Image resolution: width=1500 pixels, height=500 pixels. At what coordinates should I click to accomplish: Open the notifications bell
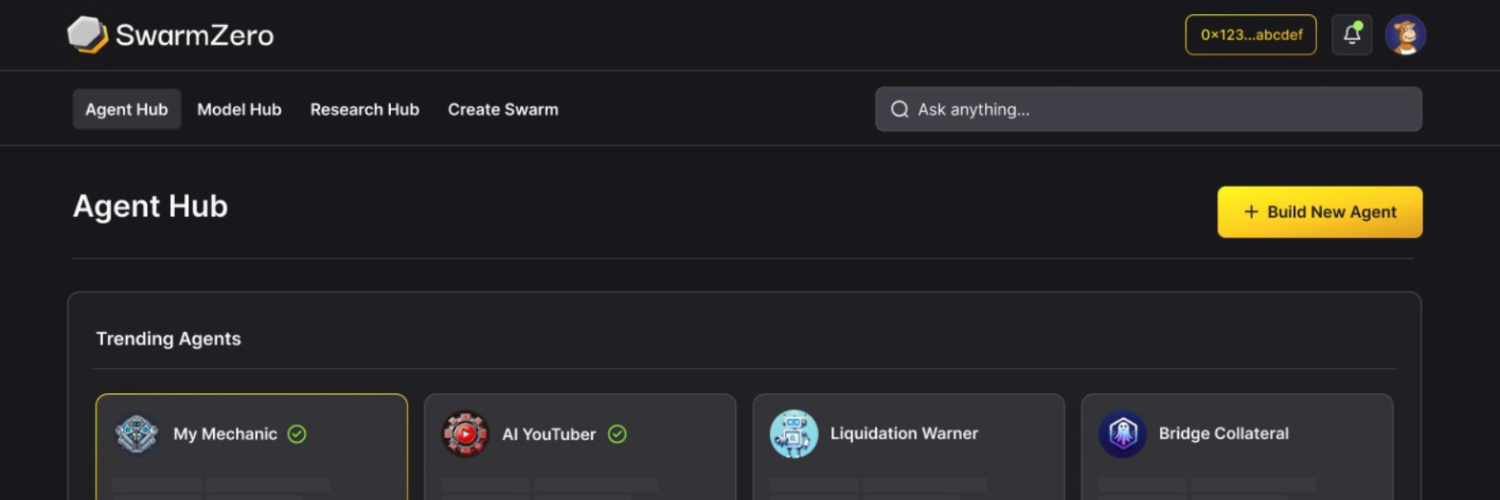point(1352,35)
